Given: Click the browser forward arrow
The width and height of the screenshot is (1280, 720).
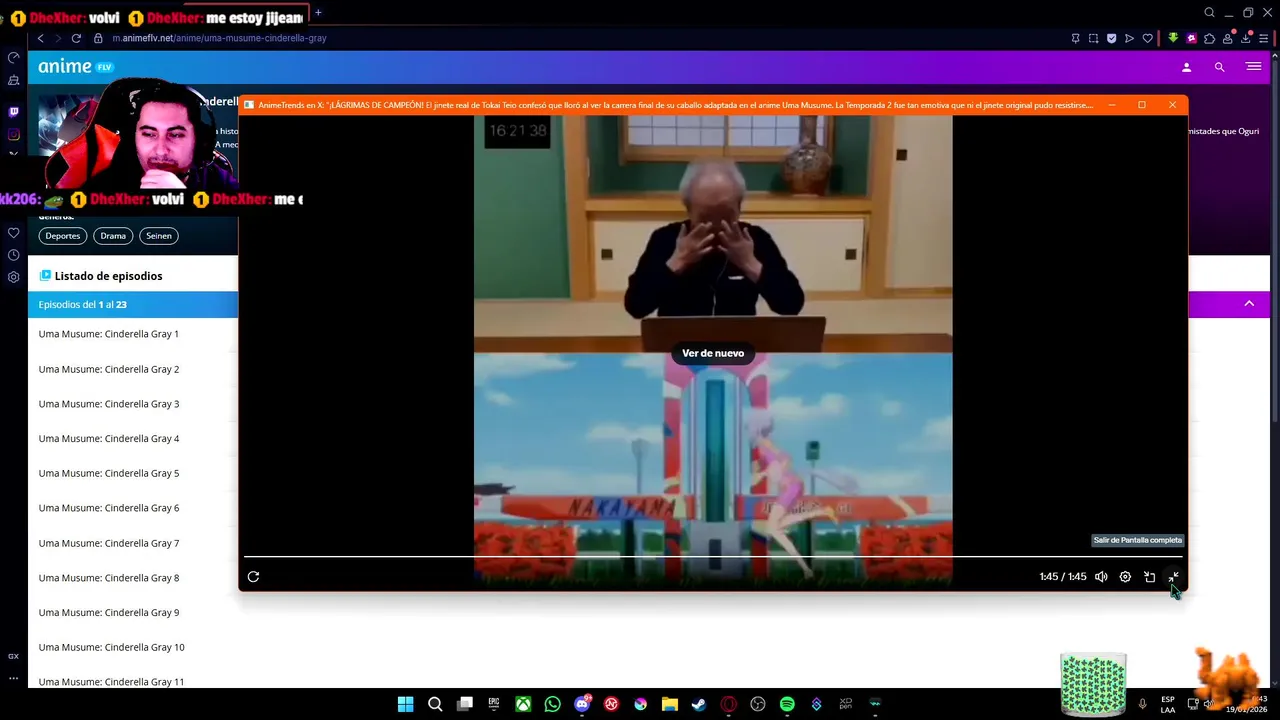Looking at the screenshot, I should point(58,38).
